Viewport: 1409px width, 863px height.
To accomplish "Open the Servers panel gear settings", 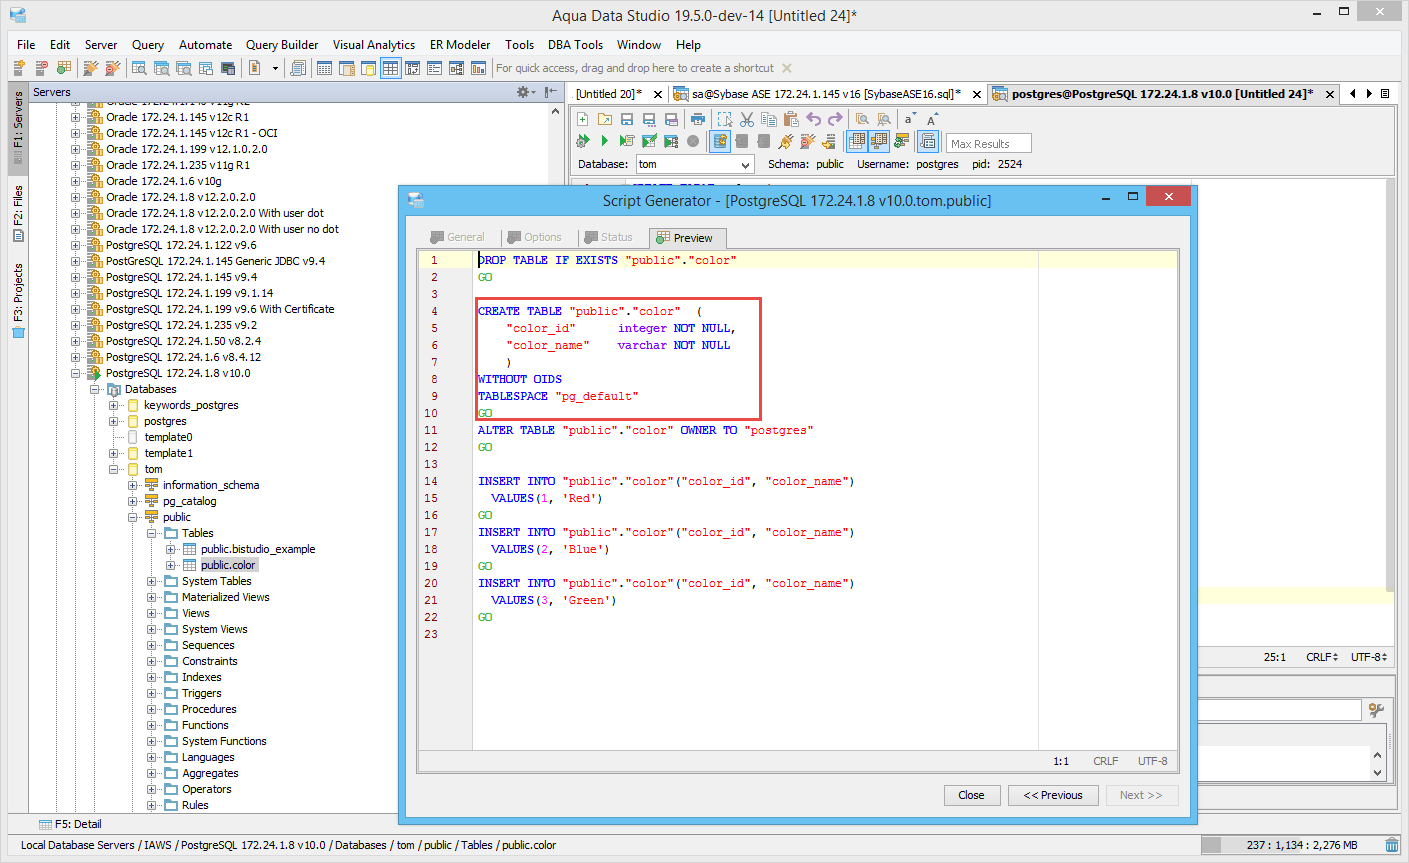I will point(522,92).
